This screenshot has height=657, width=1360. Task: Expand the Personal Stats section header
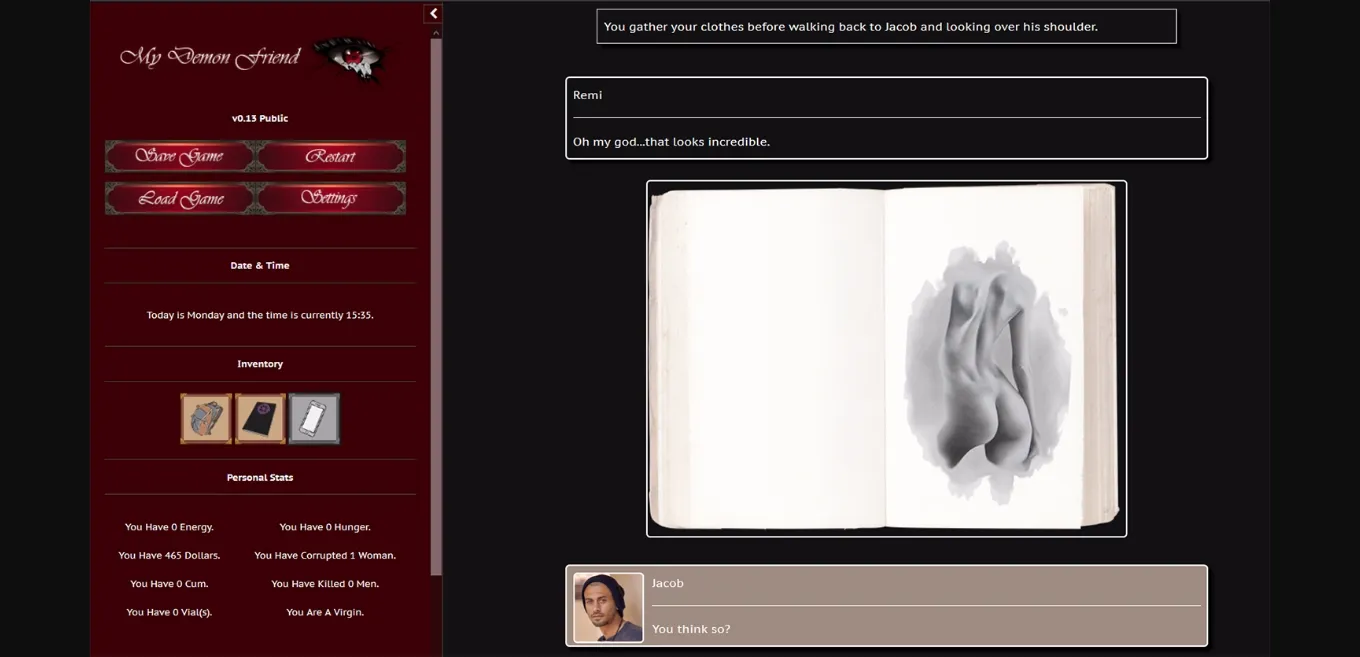click(x=259, y=477)
